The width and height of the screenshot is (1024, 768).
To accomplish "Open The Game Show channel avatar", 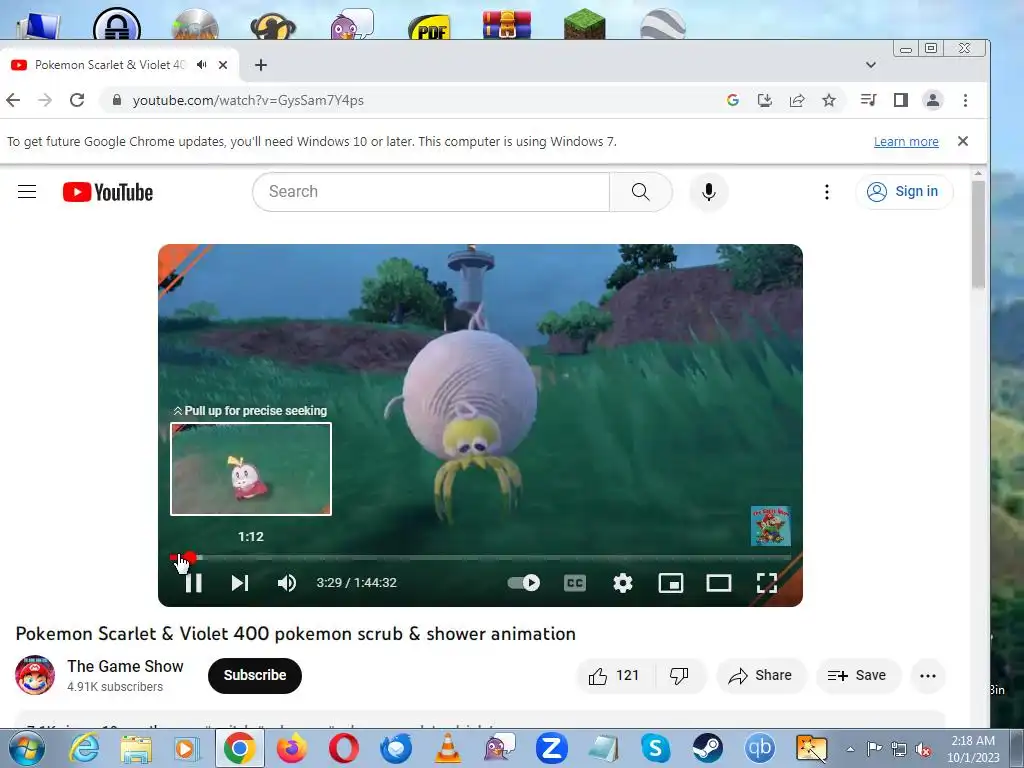I will [x=35, y=675].
